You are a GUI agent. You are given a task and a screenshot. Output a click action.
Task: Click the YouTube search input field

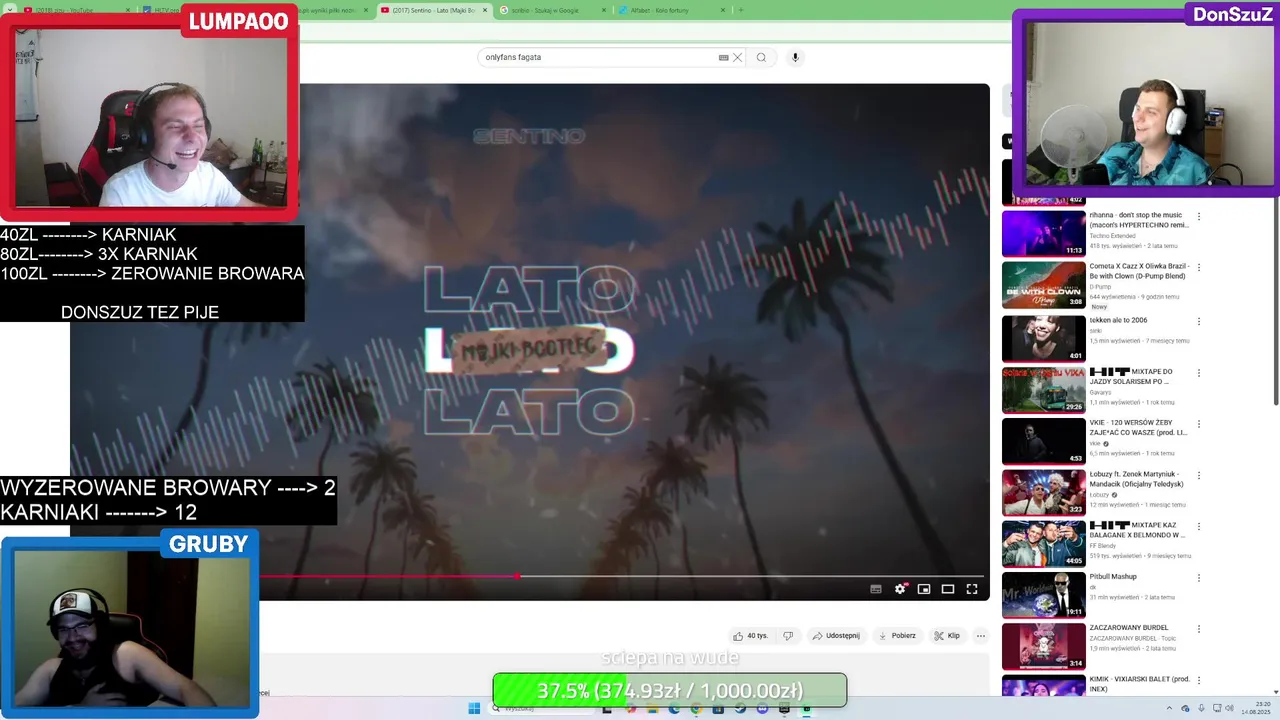tap(598, 57)
